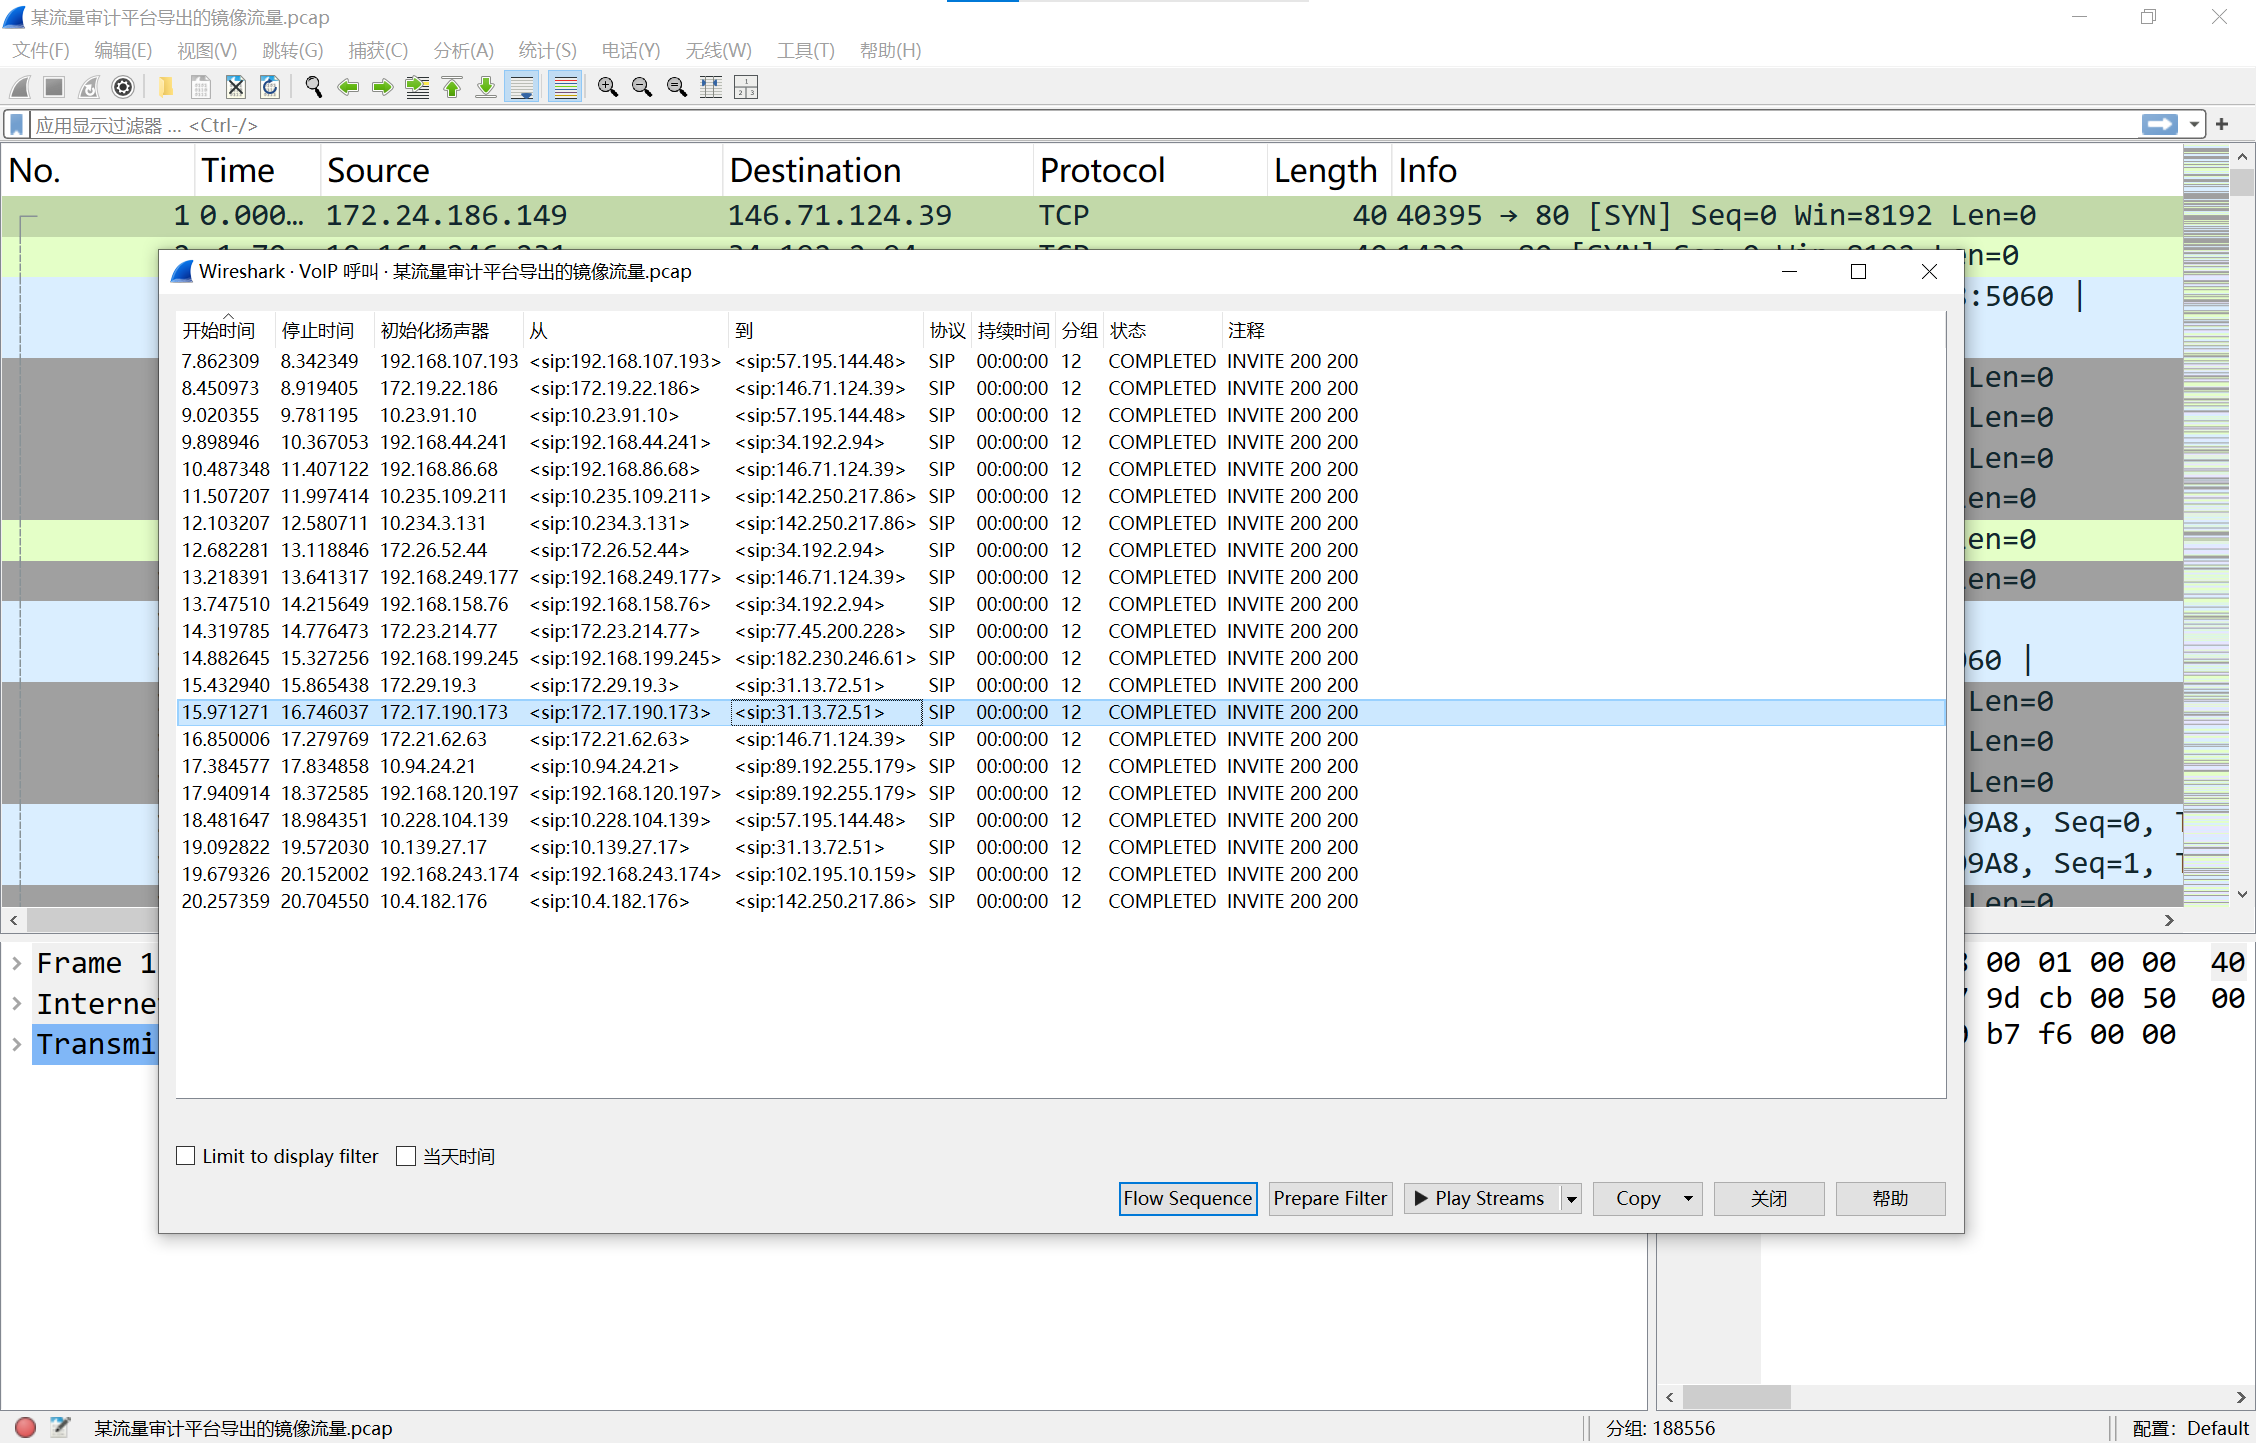This screenshot has width=2256, height=1443.
Task: Click the Prepare Filter button
Action: pos(1330,1198)
